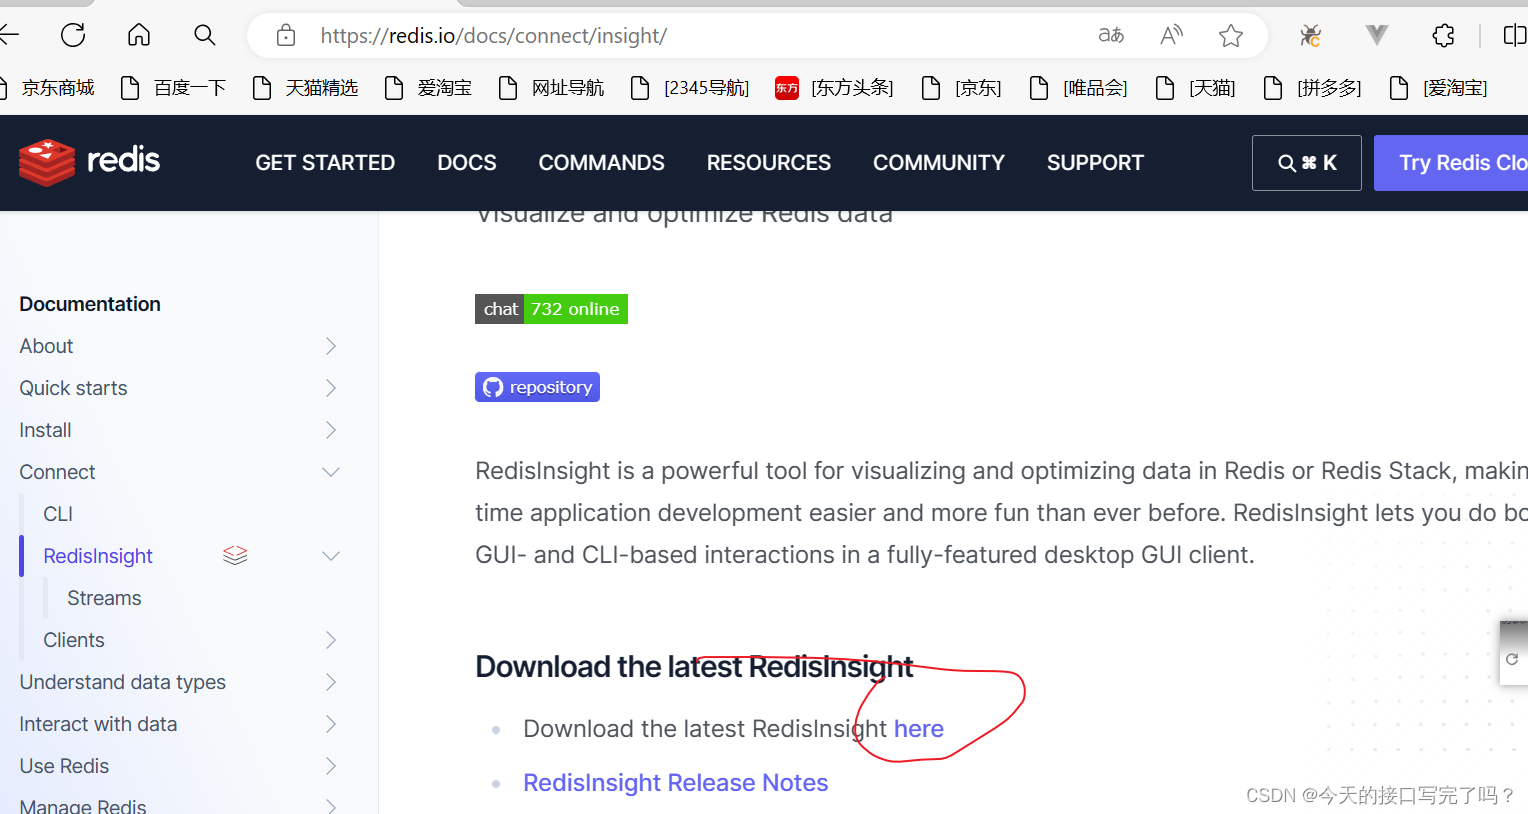This screenshot has height=814, width=1528.
Task: Open the [爱淘宝] bookmark at right
Action: pyautogui.click(x=1439, y=88)
